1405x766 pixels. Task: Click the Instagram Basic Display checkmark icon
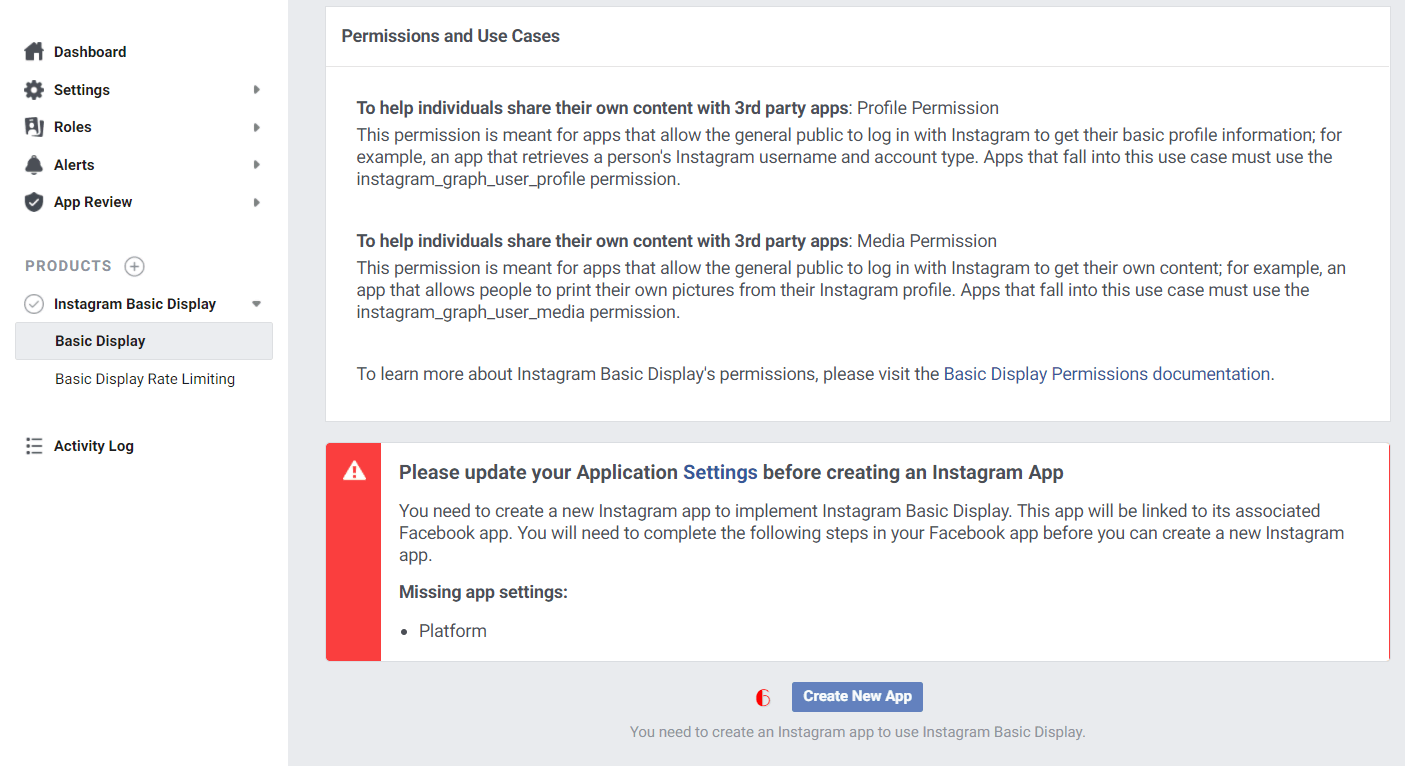(x=34, y=304)
